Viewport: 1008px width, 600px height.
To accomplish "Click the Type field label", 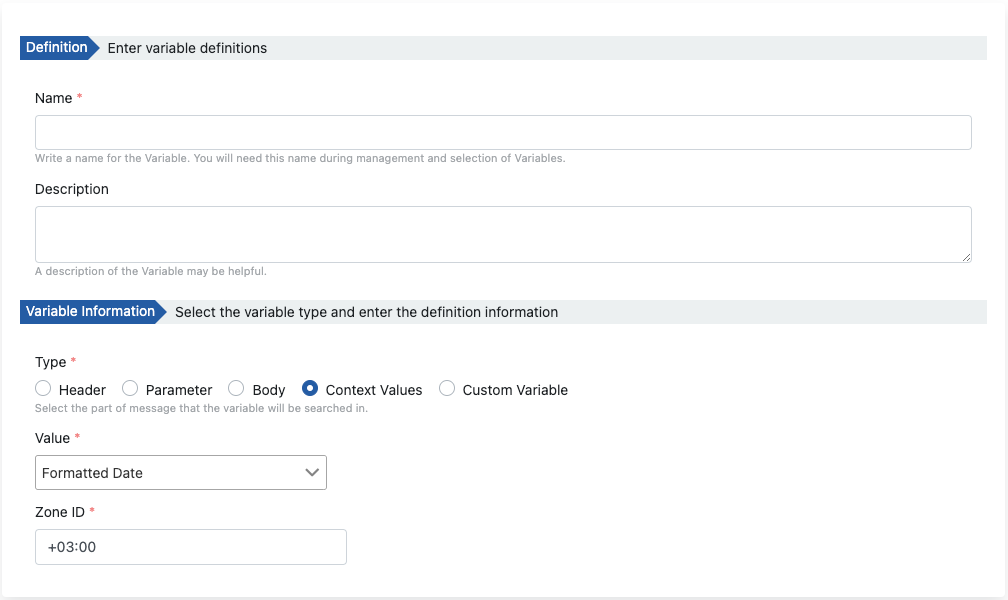I will [50, 362].
